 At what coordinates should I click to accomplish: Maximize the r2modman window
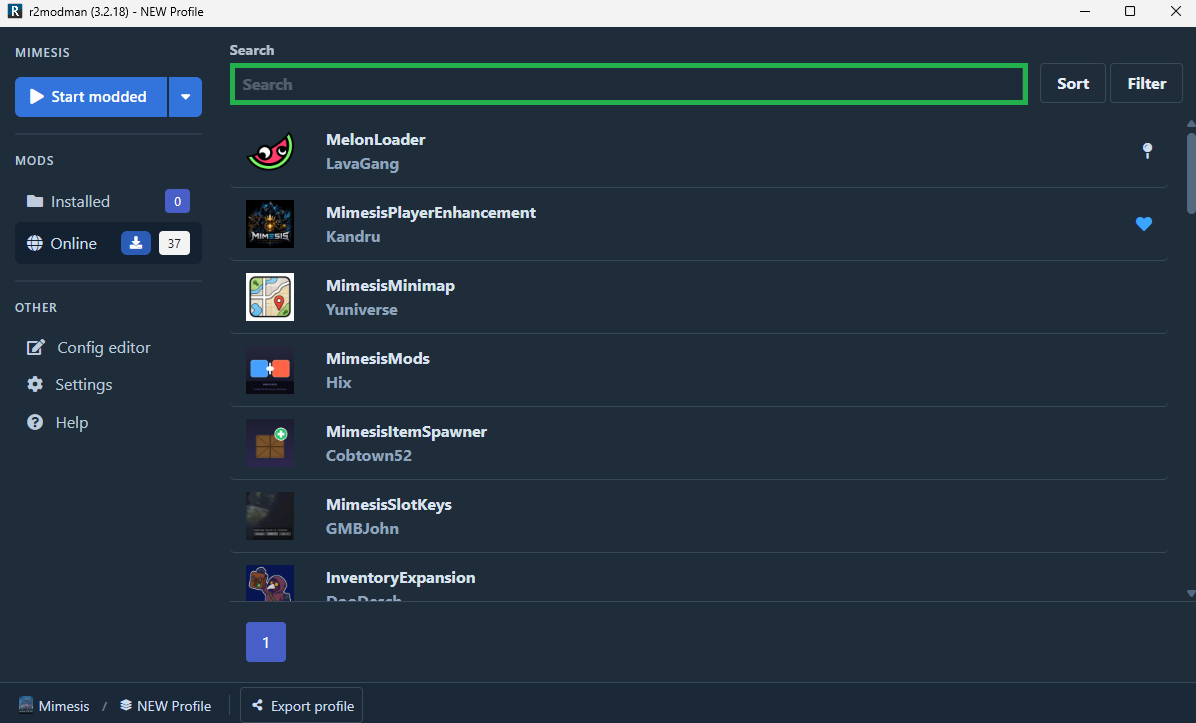tap(1130, 11)
